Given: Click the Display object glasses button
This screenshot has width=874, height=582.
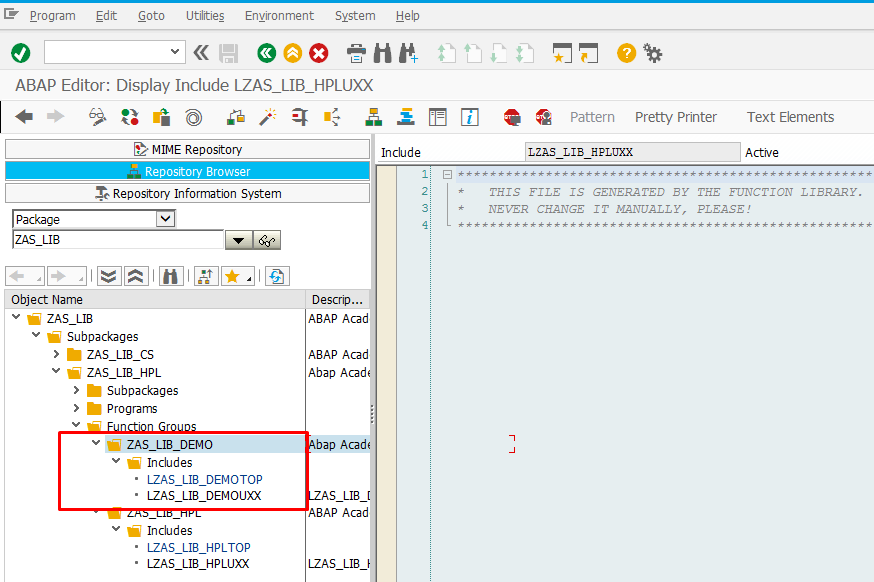Looking at the screenshot, I should pyautogui.click(x=267, y=241).
